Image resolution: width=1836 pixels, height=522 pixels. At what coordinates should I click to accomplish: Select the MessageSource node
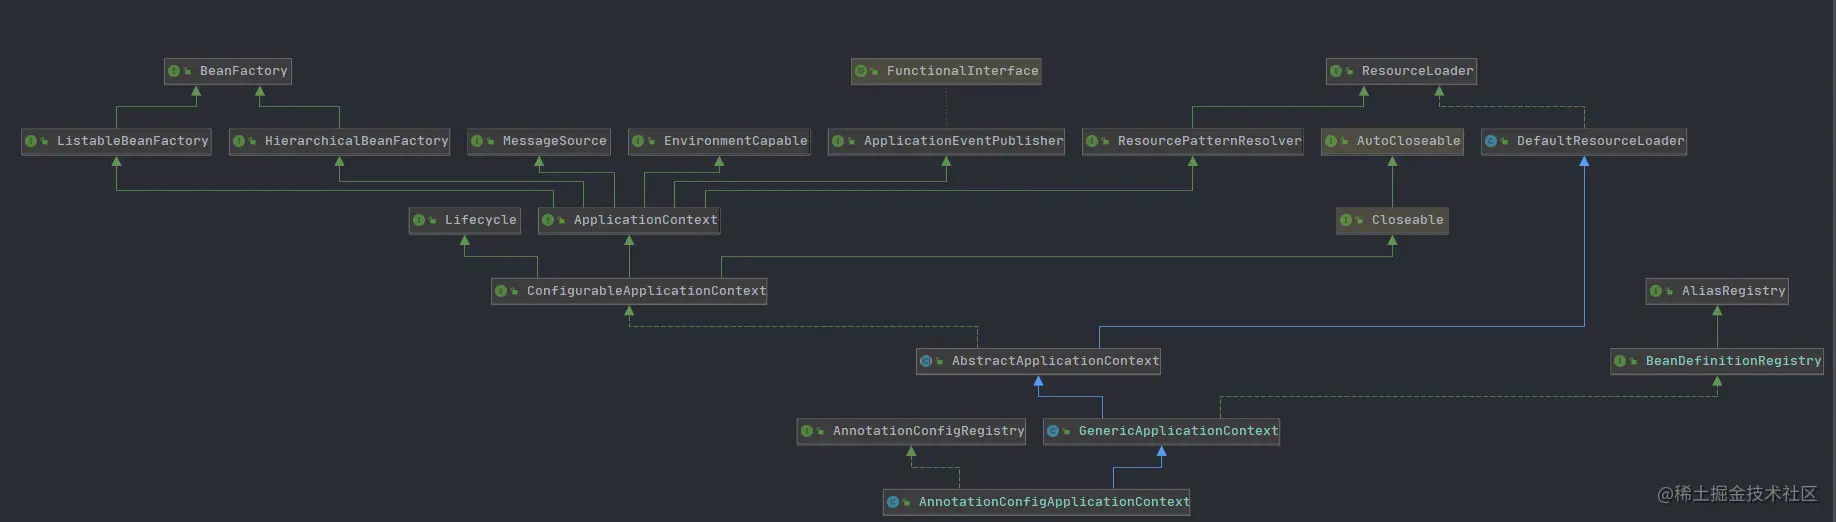(538, 141)
